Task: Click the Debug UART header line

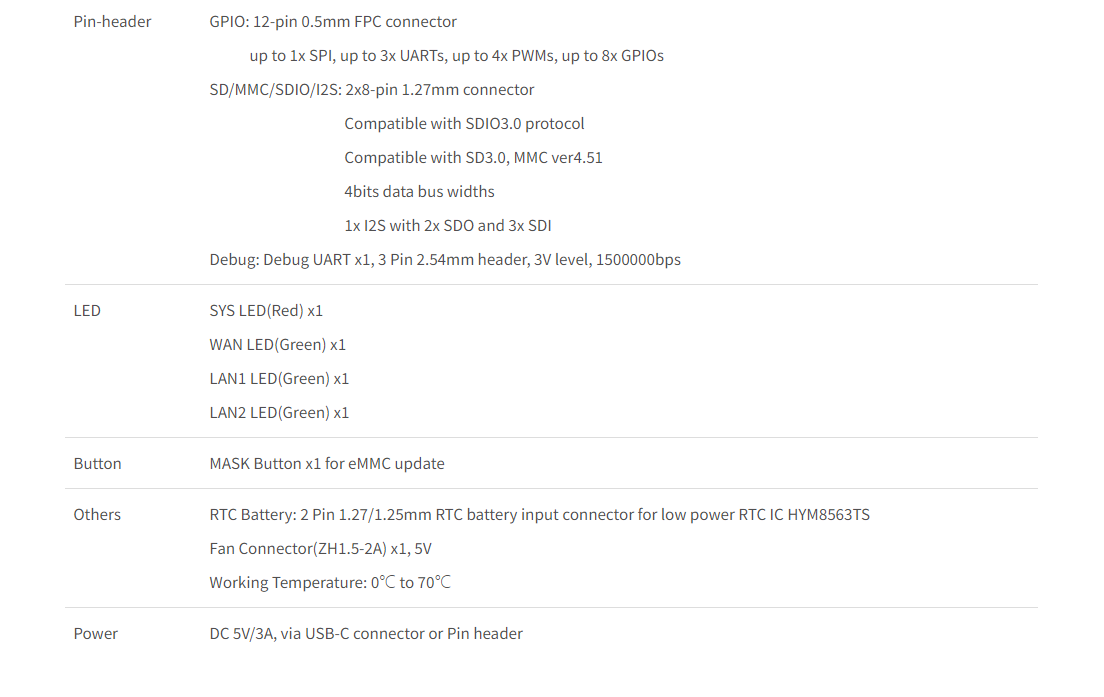Action: [x=444, y=259]
